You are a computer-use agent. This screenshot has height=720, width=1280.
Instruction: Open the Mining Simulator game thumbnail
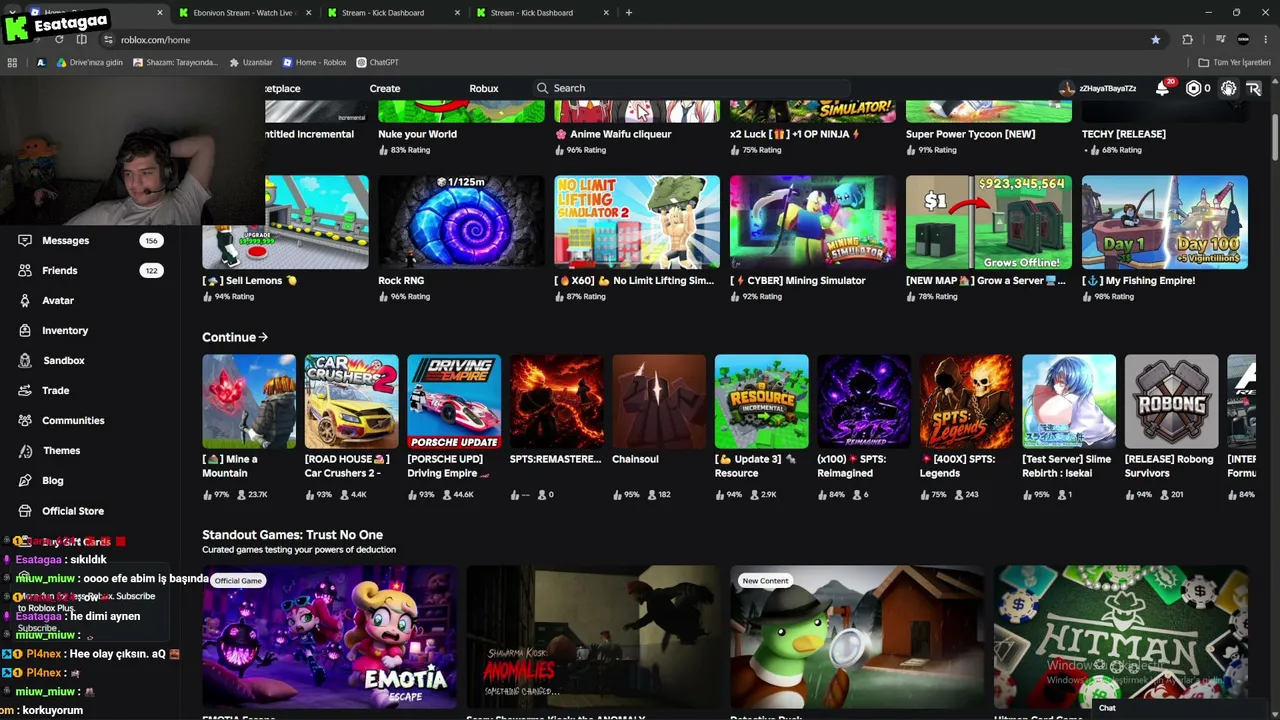pyautogui.click(x=813, y=222)
